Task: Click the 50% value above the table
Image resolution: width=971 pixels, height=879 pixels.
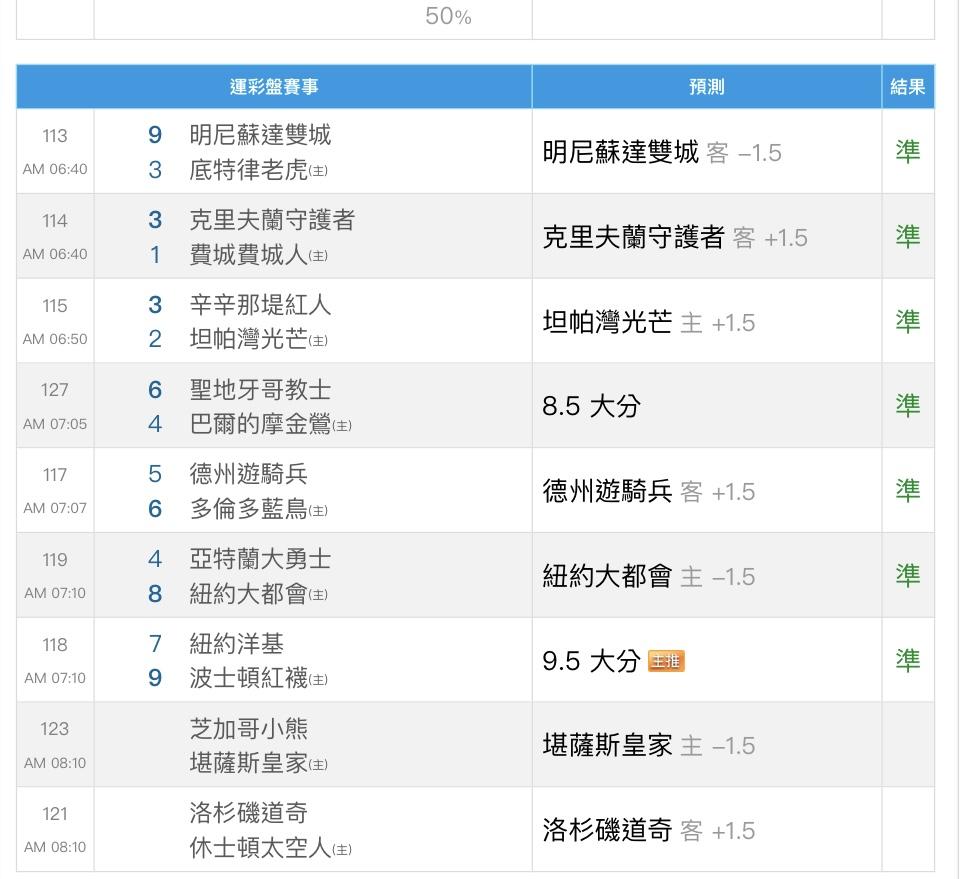Action: pos(448,16)
